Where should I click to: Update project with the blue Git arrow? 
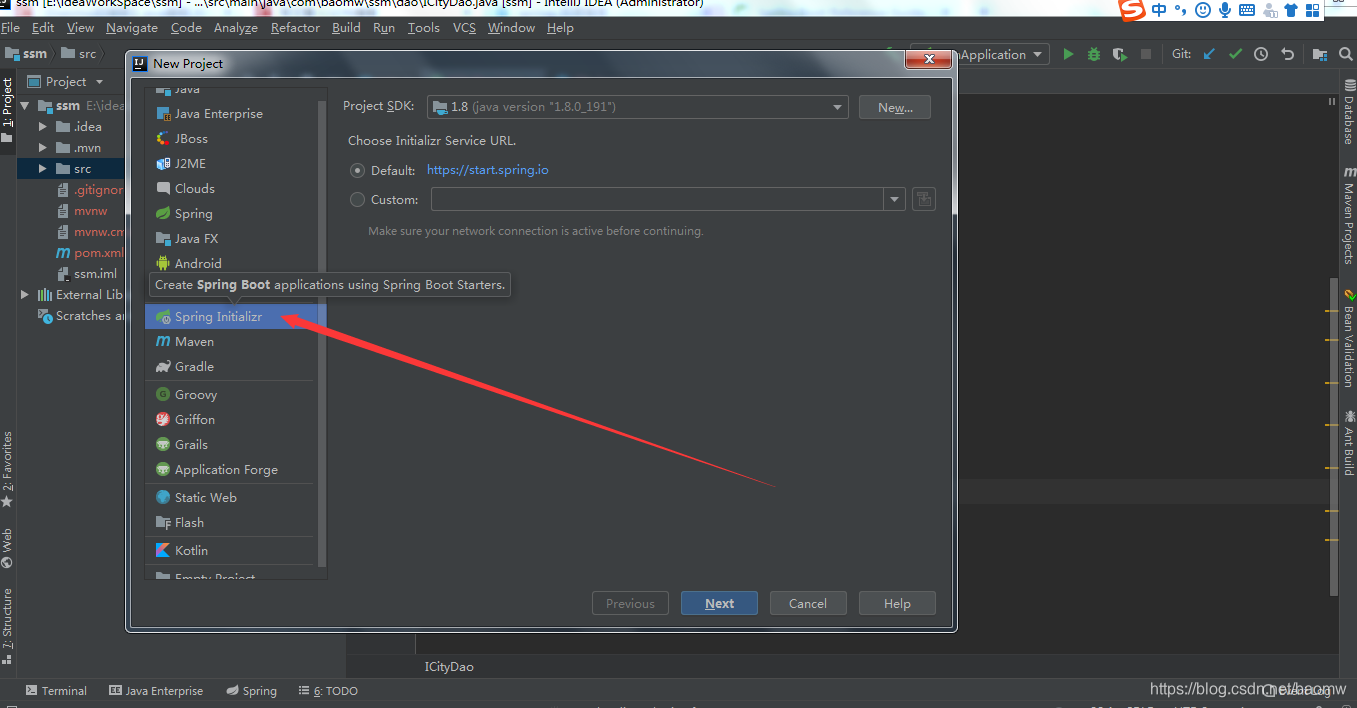(1209, 54)
